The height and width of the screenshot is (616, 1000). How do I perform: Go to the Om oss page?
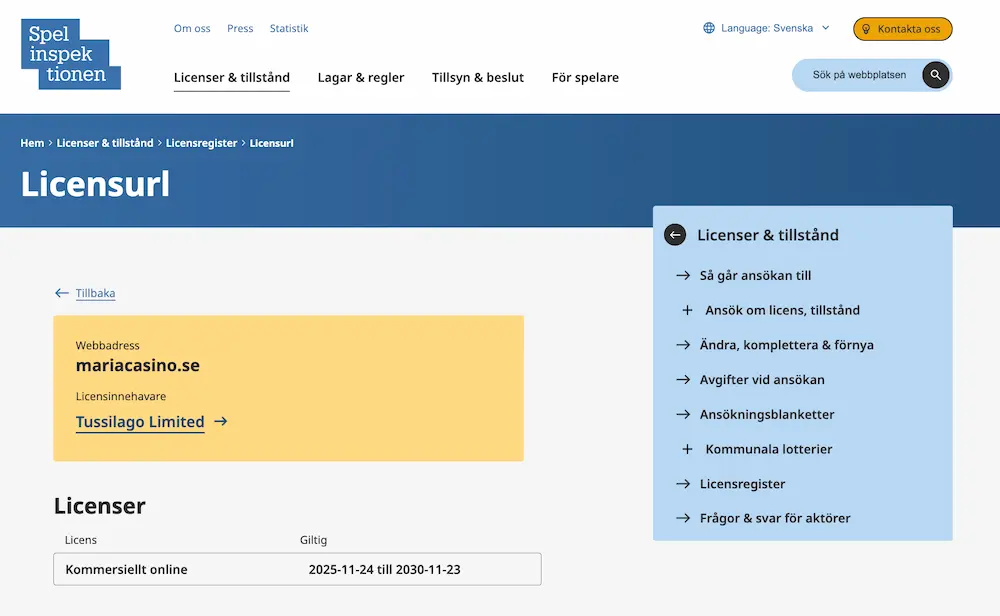pos(192,28)
